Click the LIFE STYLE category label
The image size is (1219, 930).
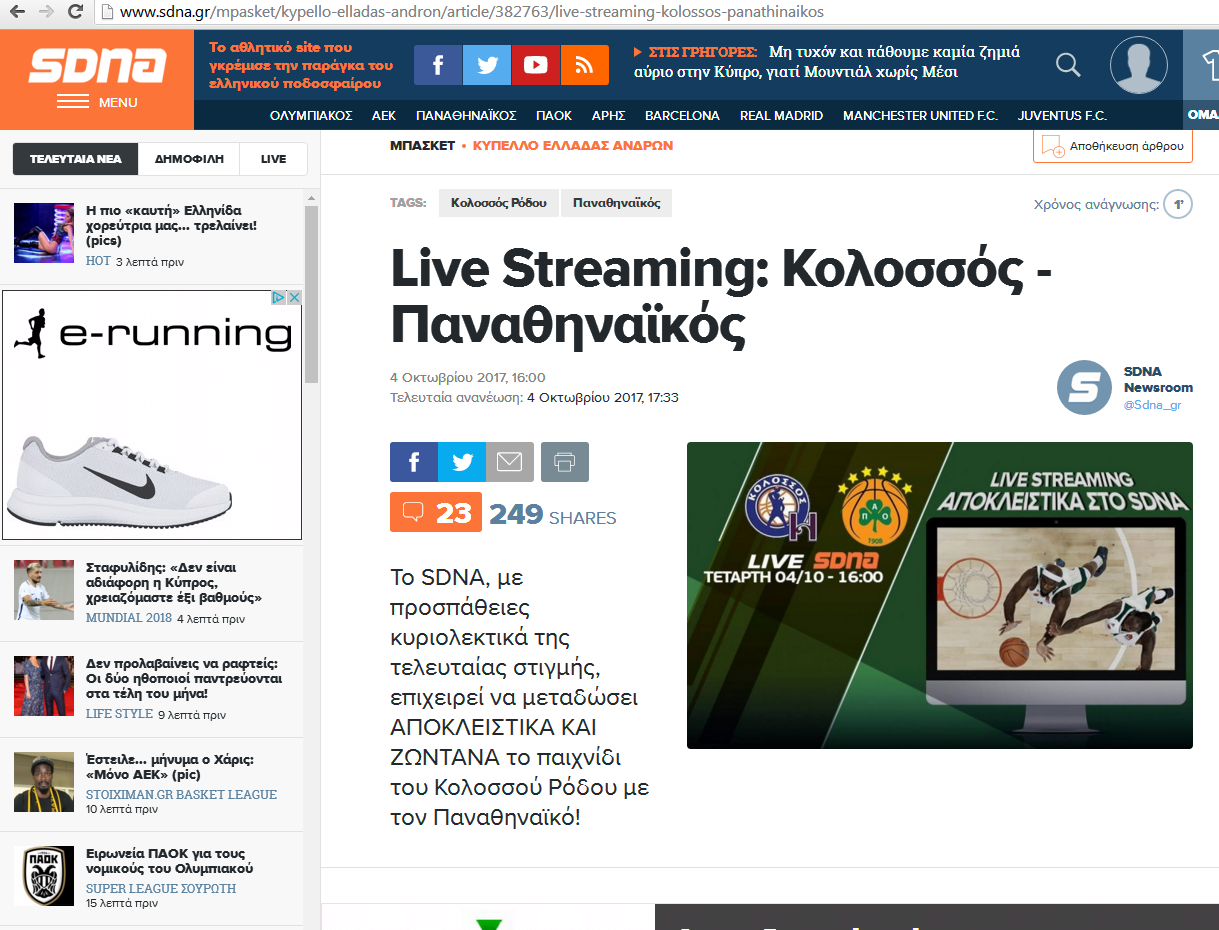[119, 714]
